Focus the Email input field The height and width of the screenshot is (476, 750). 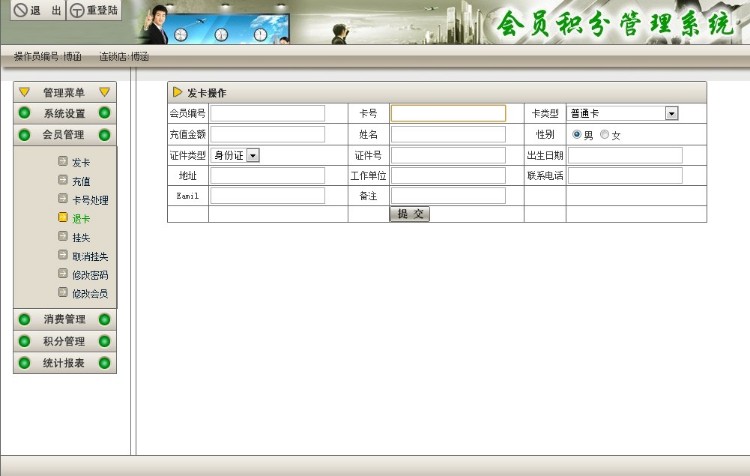pyautogui.click(x=267, y=196)
